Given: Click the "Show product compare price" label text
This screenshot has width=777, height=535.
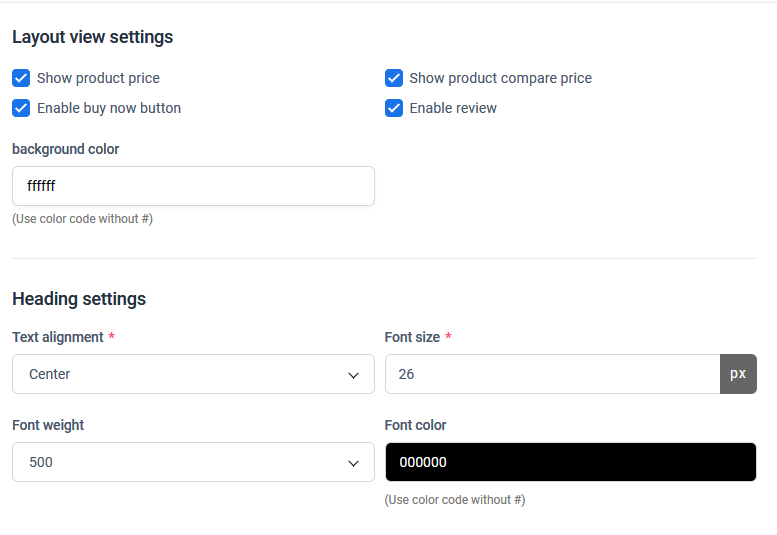Looking at the screenshot, I should coord(500,78).
